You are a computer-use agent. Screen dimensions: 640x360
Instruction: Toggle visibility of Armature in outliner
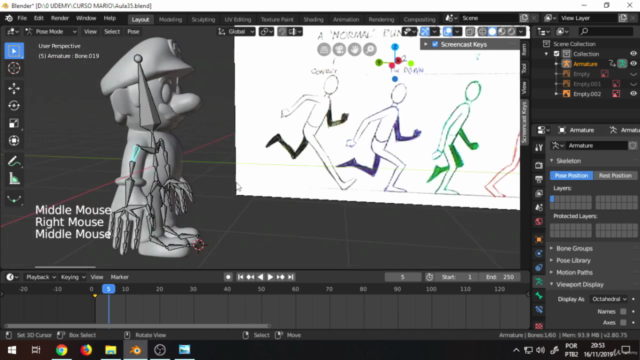pos(633,64)
